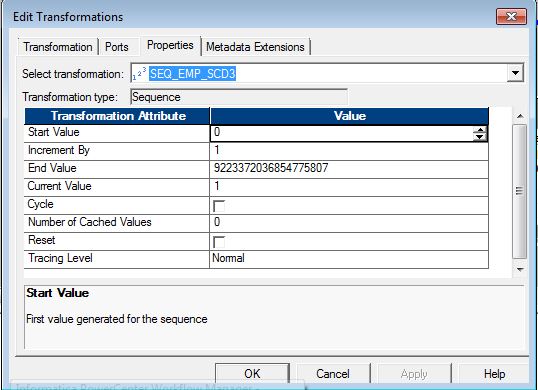Open Help for this dialog
This screenshot has height=390, width=538.
[494, 374]
